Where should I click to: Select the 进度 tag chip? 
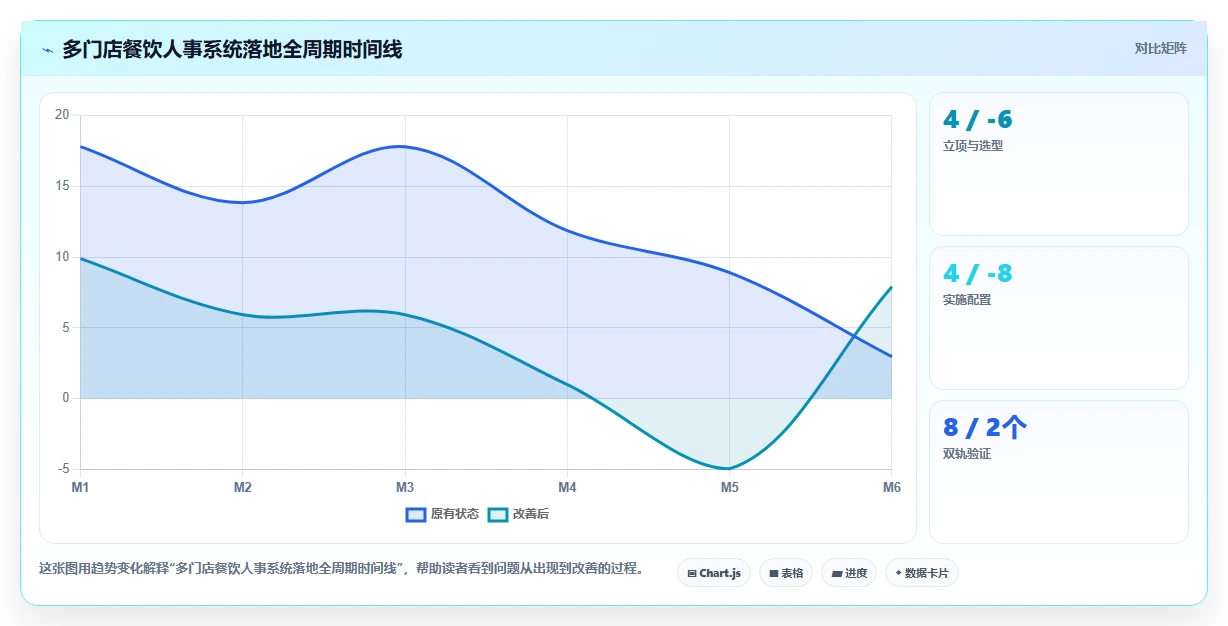coord(849,573)
